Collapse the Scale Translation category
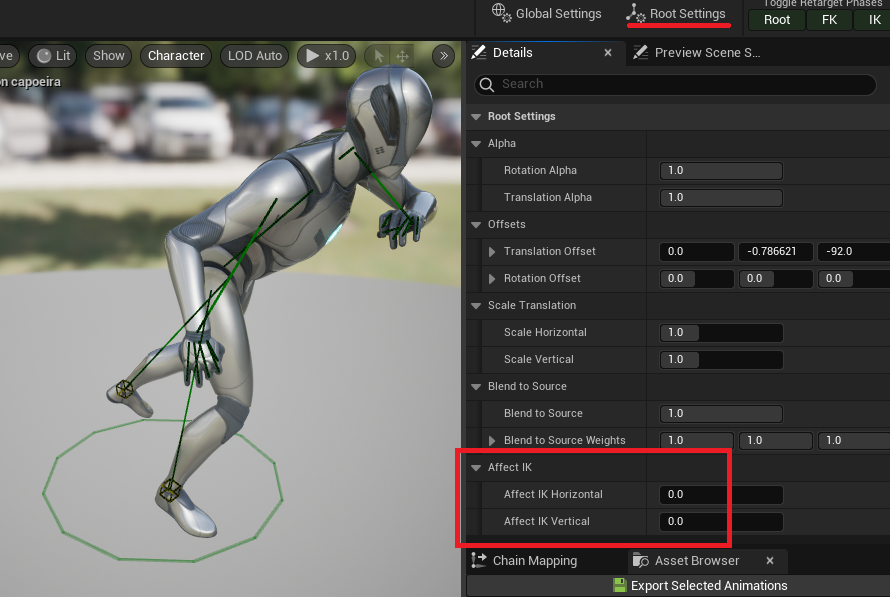Screen dimensions: 890x597 tap(476, 306)
